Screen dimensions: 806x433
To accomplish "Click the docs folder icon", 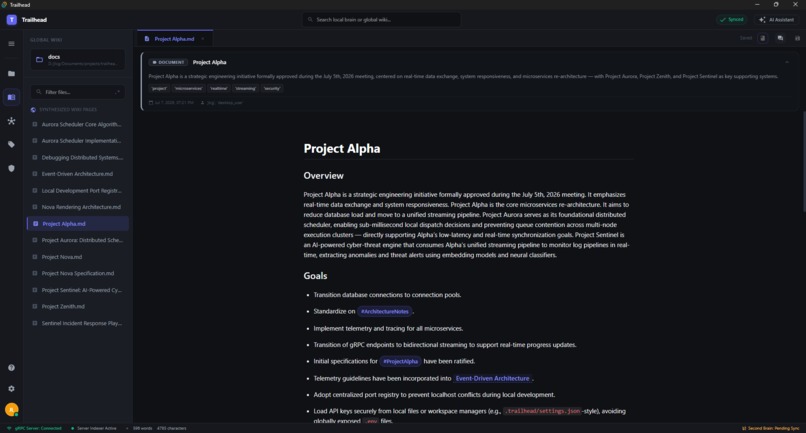I will pyautogui.click(x=39, y=60).
